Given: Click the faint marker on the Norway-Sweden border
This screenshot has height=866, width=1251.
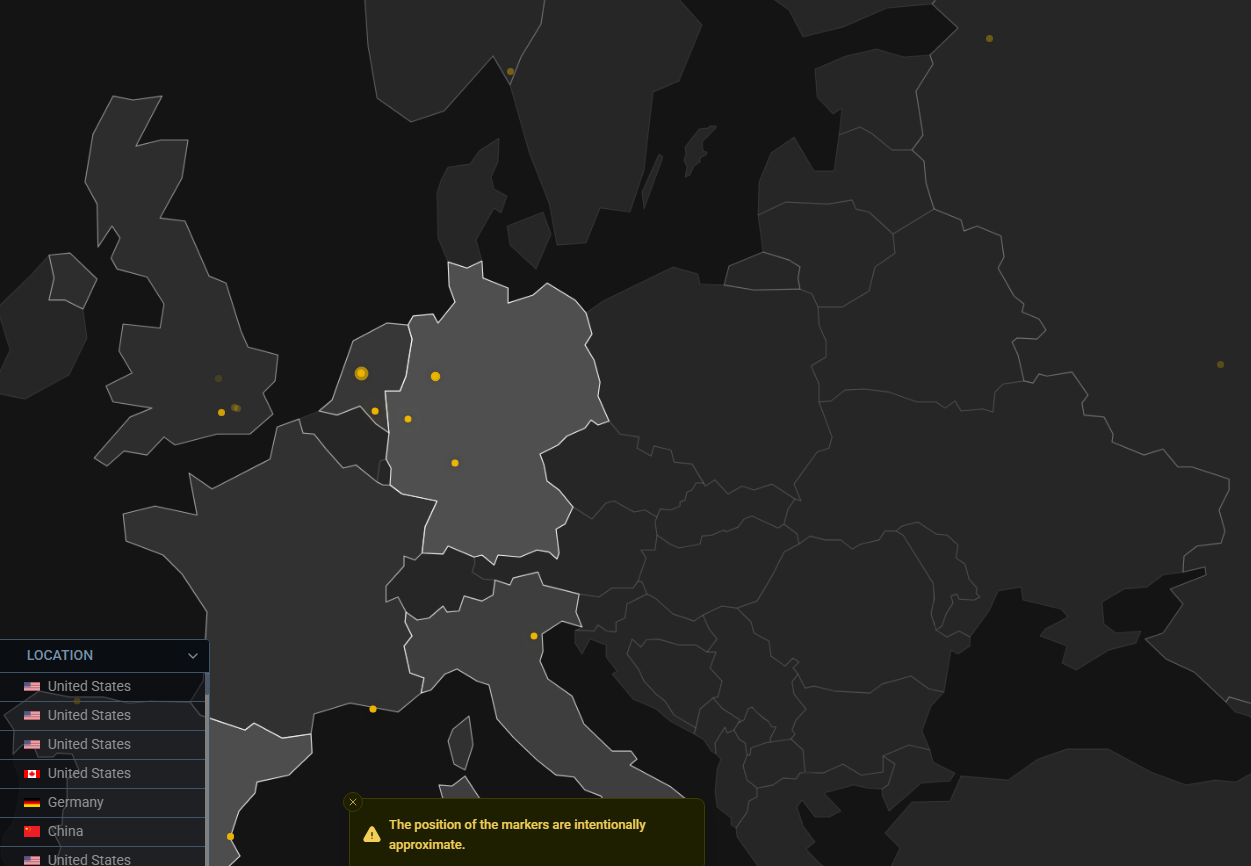Looking at the screenshot, I should [510, 71].
